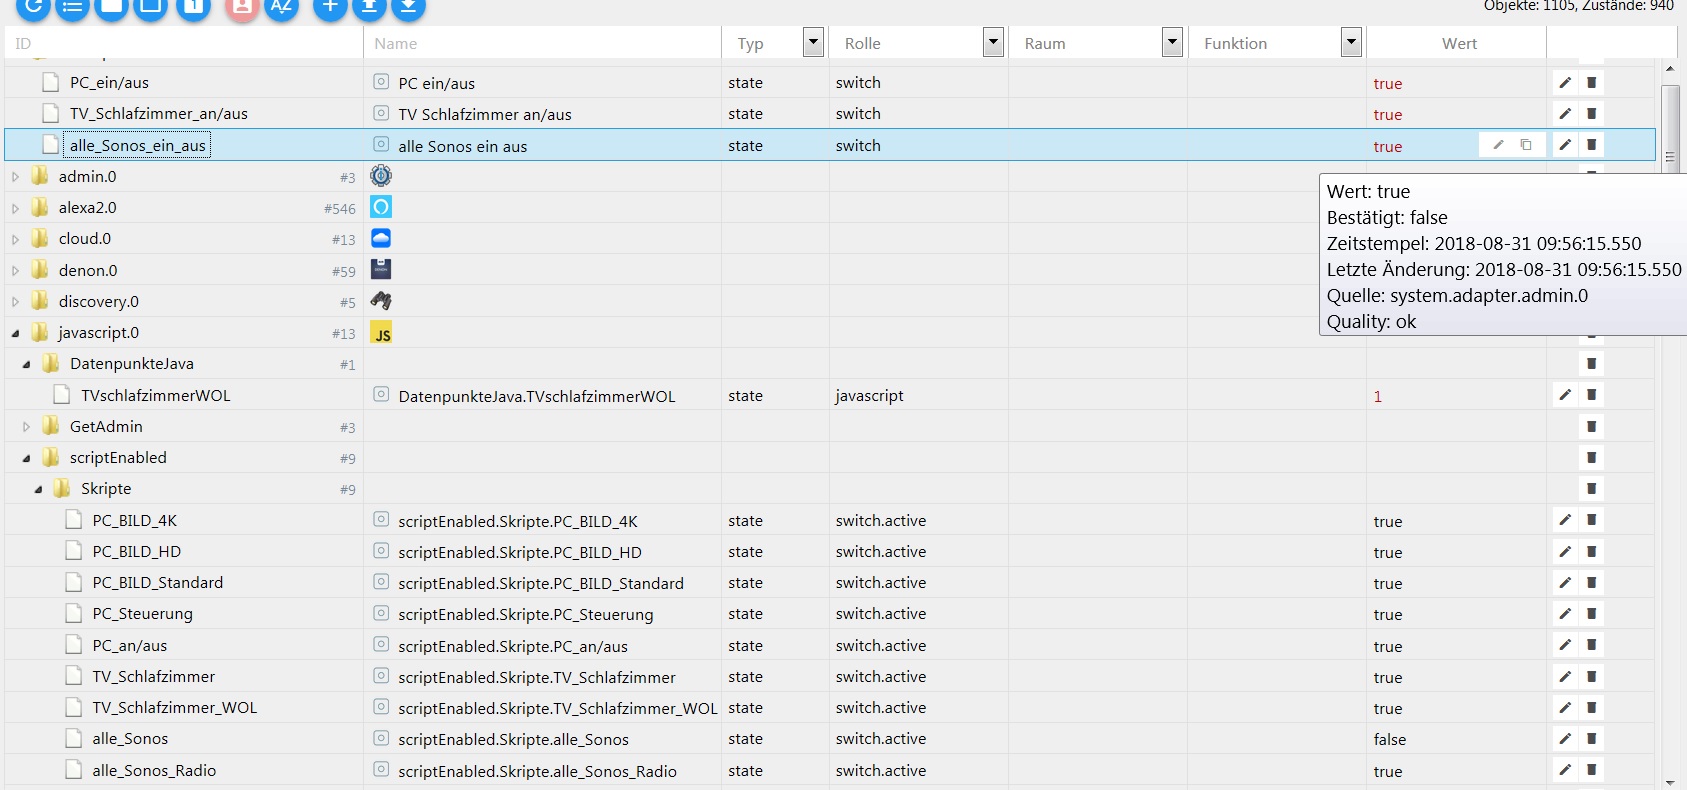The width and height of the screenshot is (1687, 790).
Task: Delete the PC_an/aus script object
Action: point(1591,645)
